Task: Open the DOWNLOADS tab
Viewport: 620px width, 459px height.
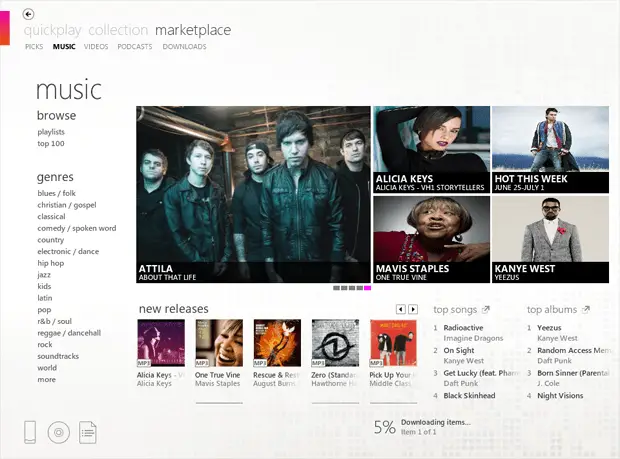Action: [x=184, y=47]
